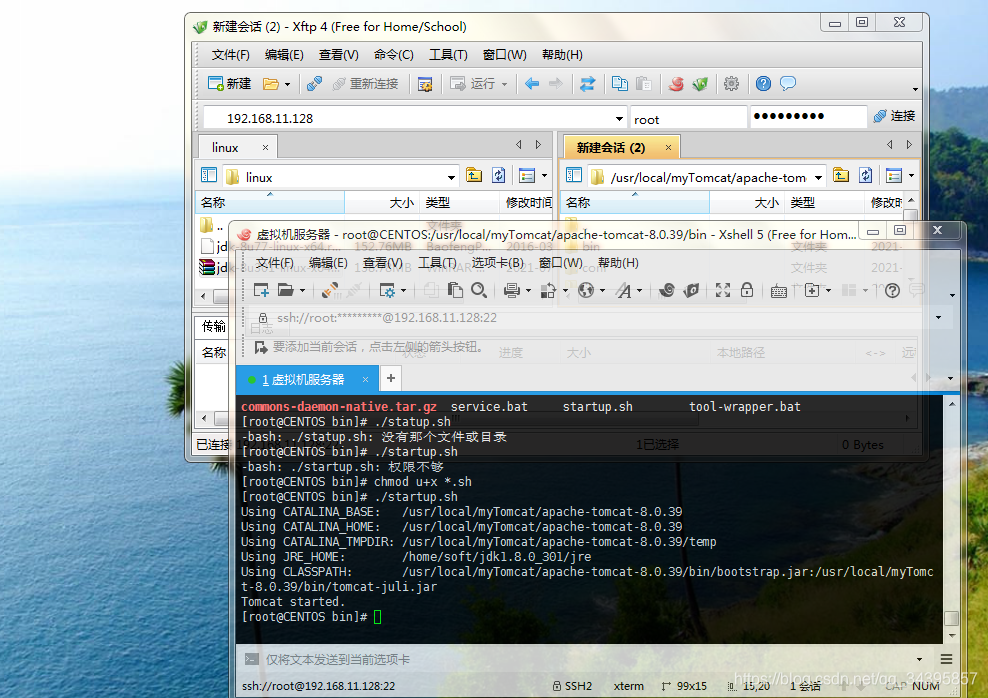This screenshot has height=698, width=988.
Task: Click the Xshell Help question mark icon
Action: tap(892, 290)
